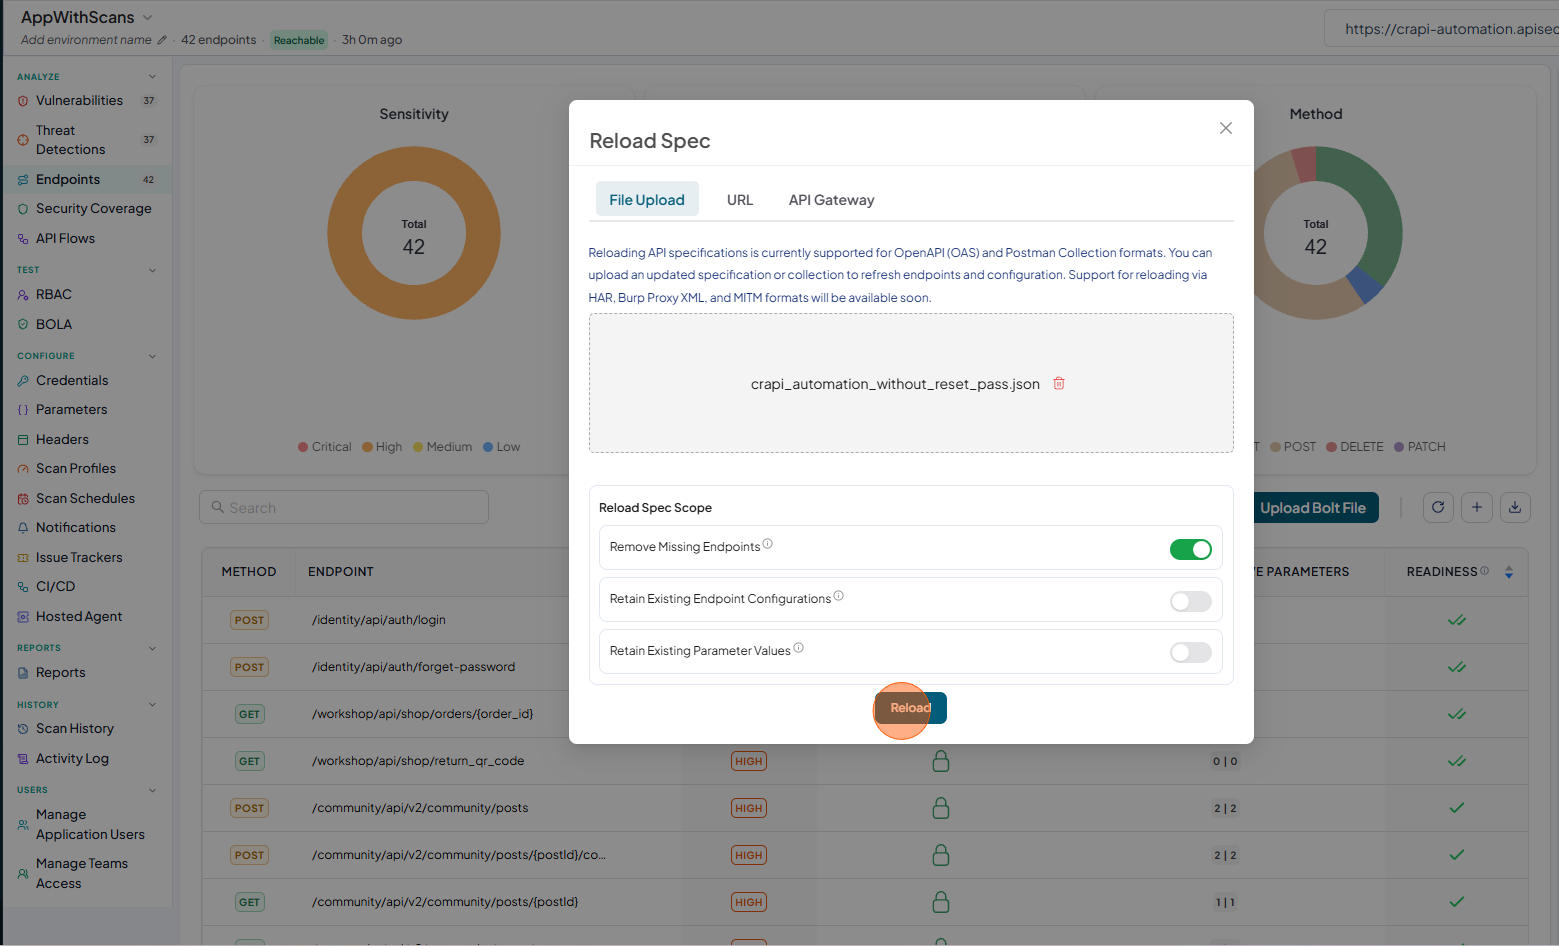Delete the uploaded crapi_automation json file
Screen dimensions: 1559x946
click(1059, 383)
